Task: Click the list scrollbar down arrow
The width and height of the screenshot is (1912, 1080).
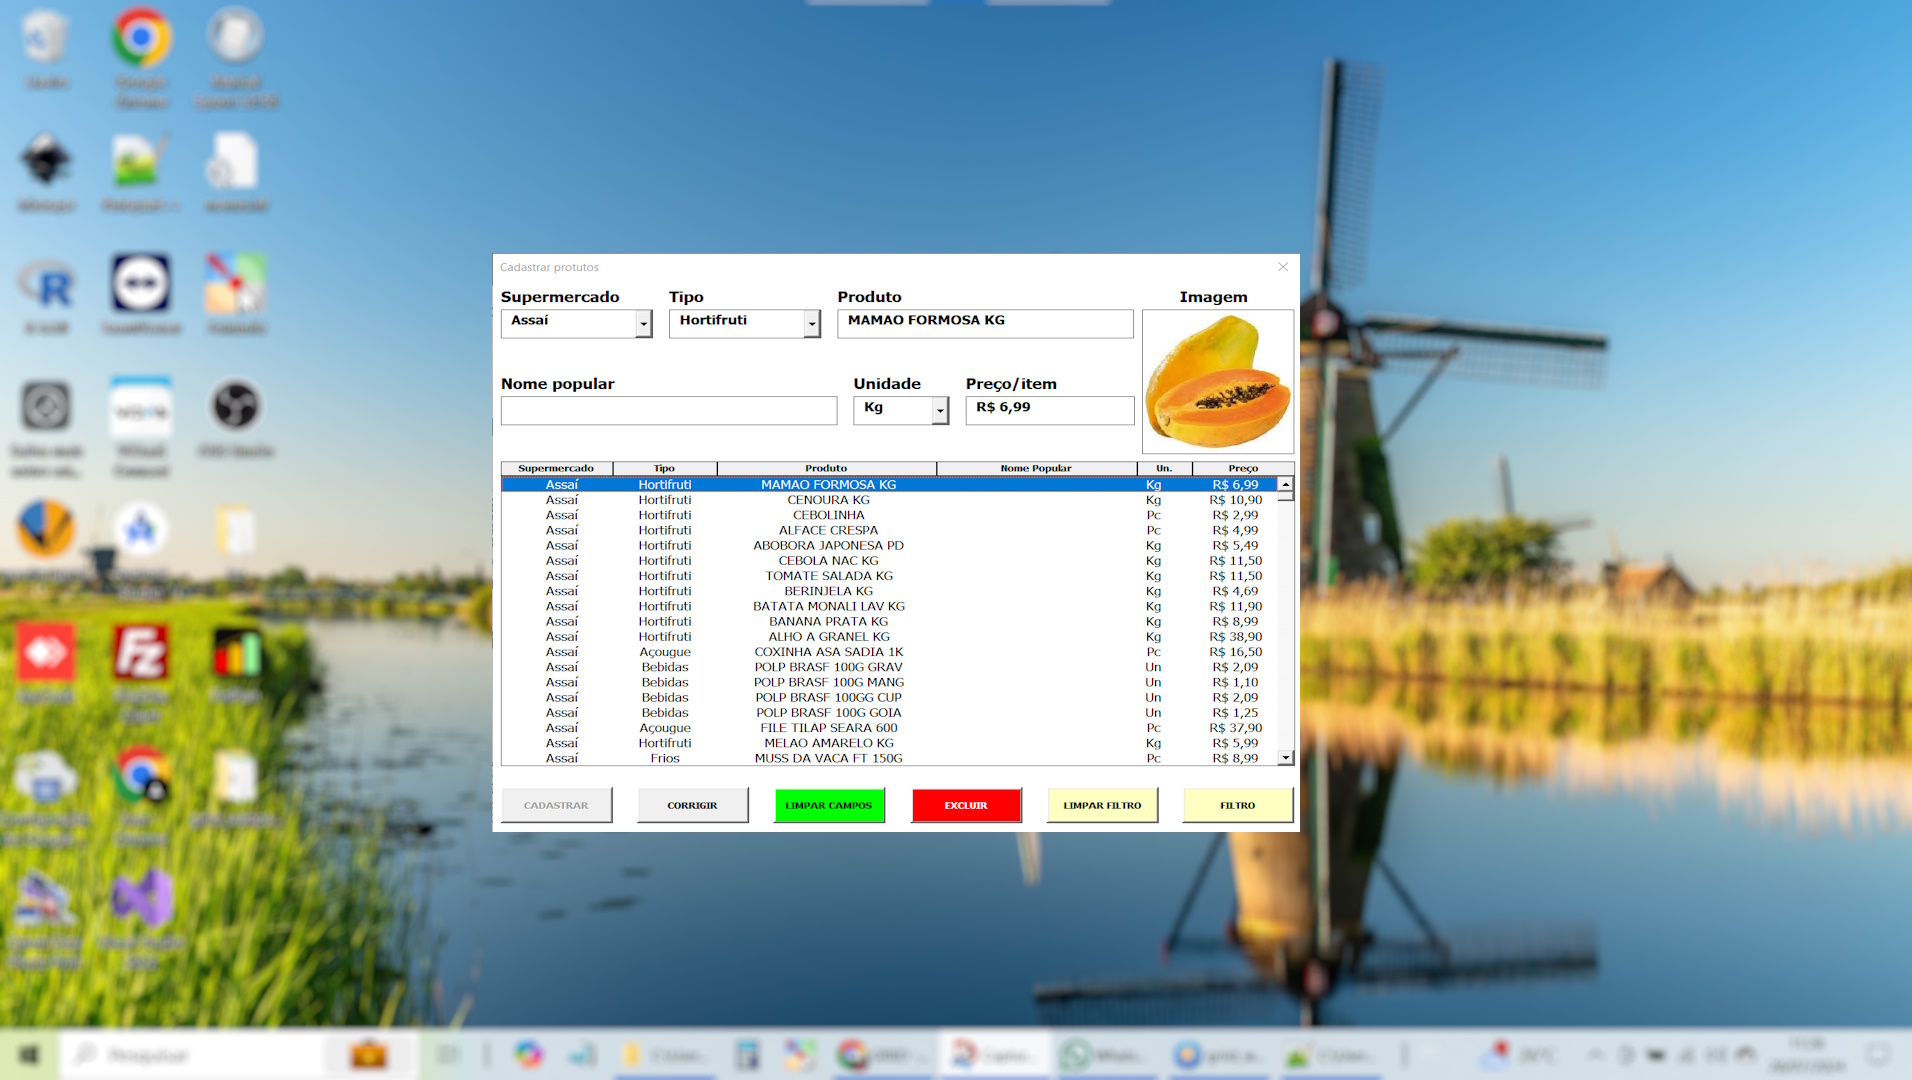Action: [1285, 758]
